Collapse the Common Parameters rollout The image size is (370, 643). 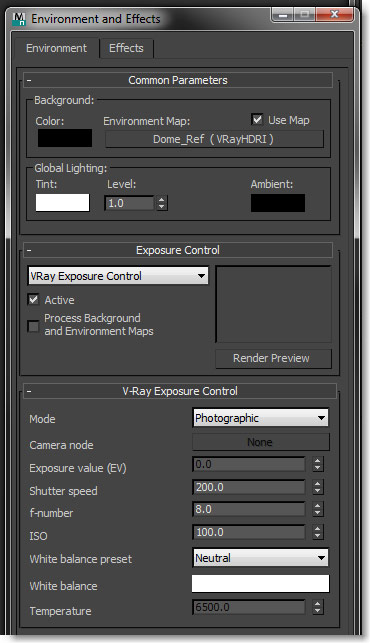click(x=178, y=80)
